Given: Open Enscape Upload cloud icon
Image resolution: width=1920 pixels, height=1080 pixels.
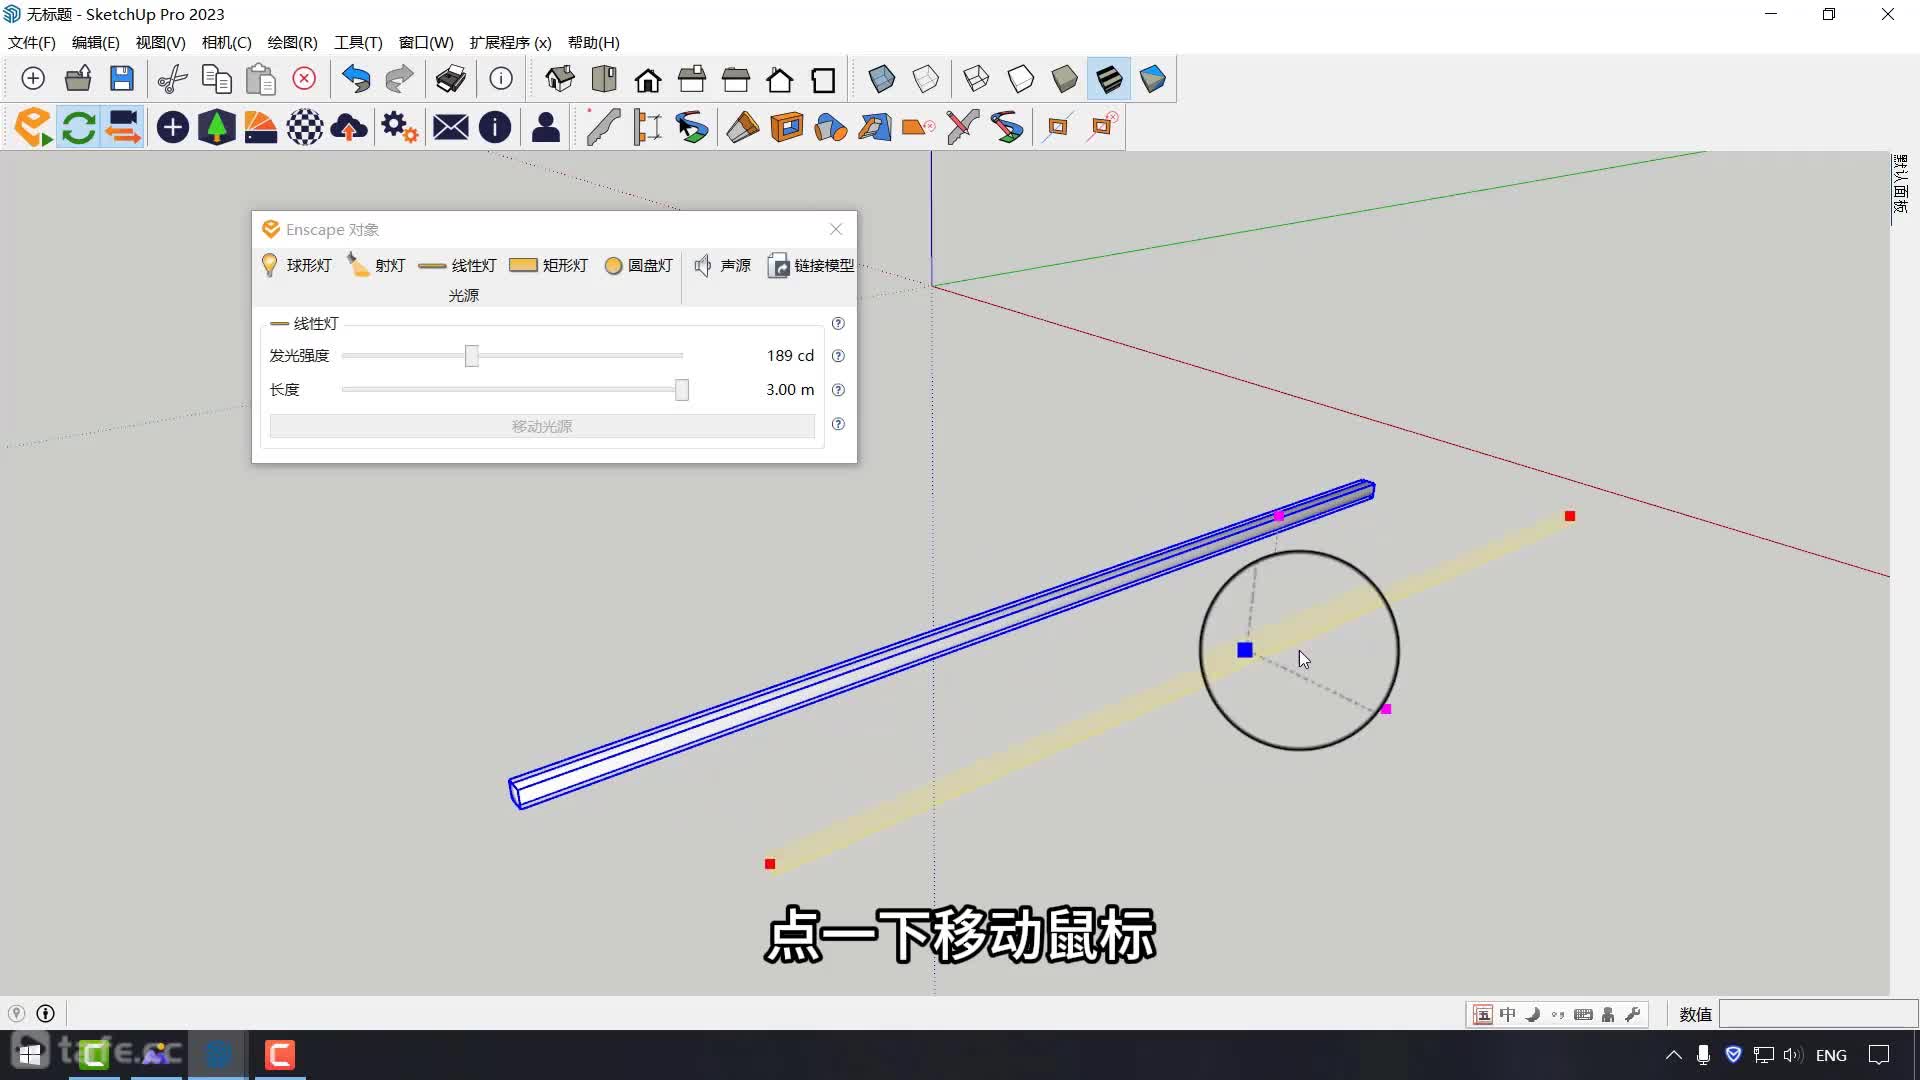Looking at the screenshot, I should pos(348,128).
